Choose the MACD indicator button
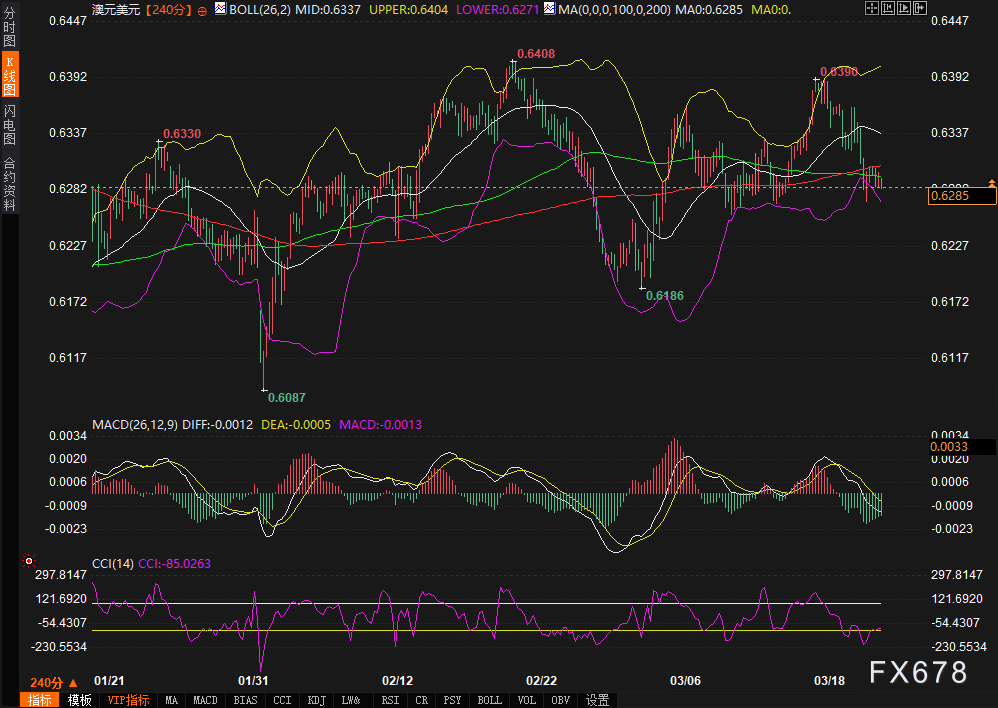Viewport: 998px width, 708px height. click(x=205, y=700)
